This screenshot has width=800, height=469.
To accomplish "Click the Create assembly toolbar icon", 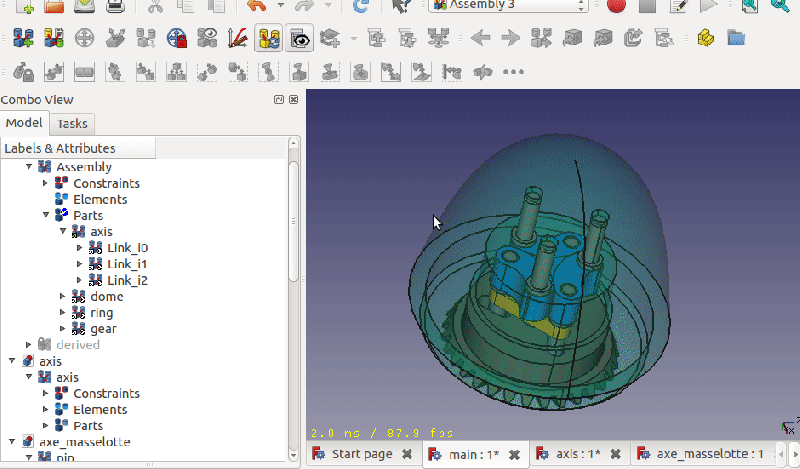I will [23, 38].
